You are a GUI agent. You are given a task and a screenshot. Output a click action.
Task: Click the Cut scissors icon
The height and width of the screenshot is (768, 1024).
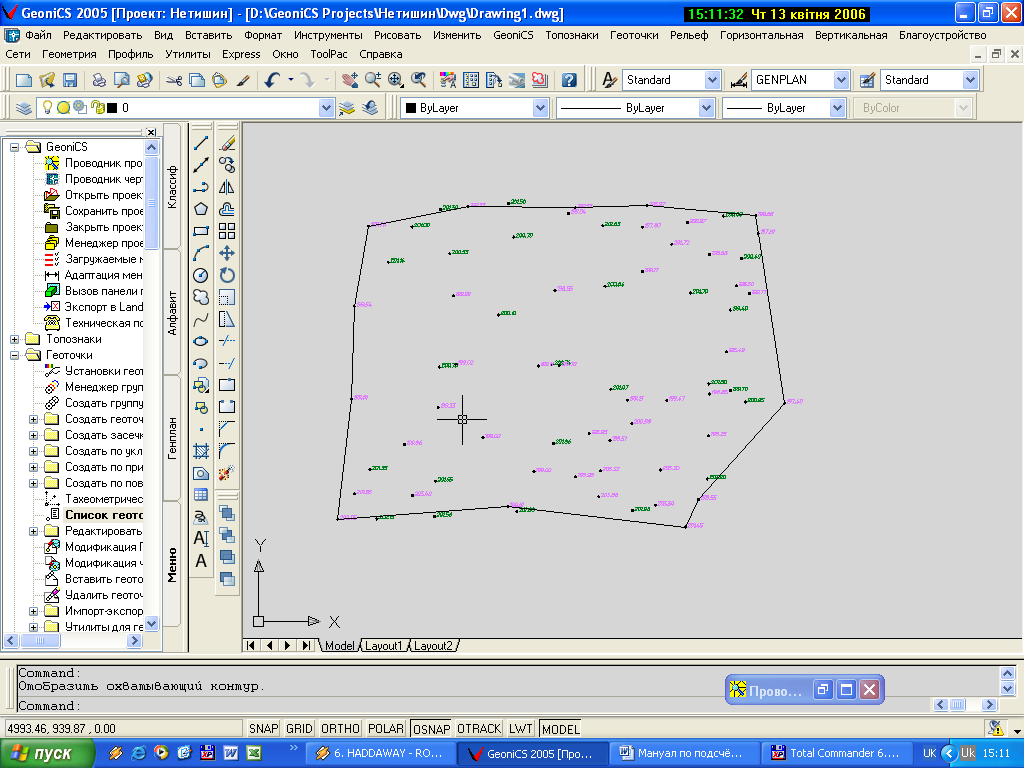pos(174,80)
